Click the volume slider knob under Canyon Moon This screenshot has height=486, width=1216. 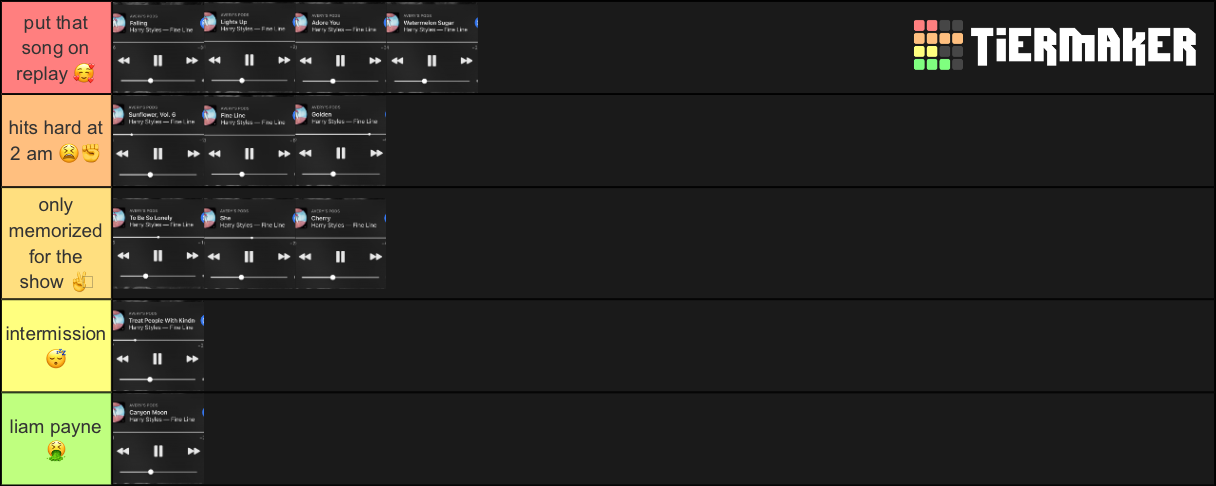coord(150,471)
